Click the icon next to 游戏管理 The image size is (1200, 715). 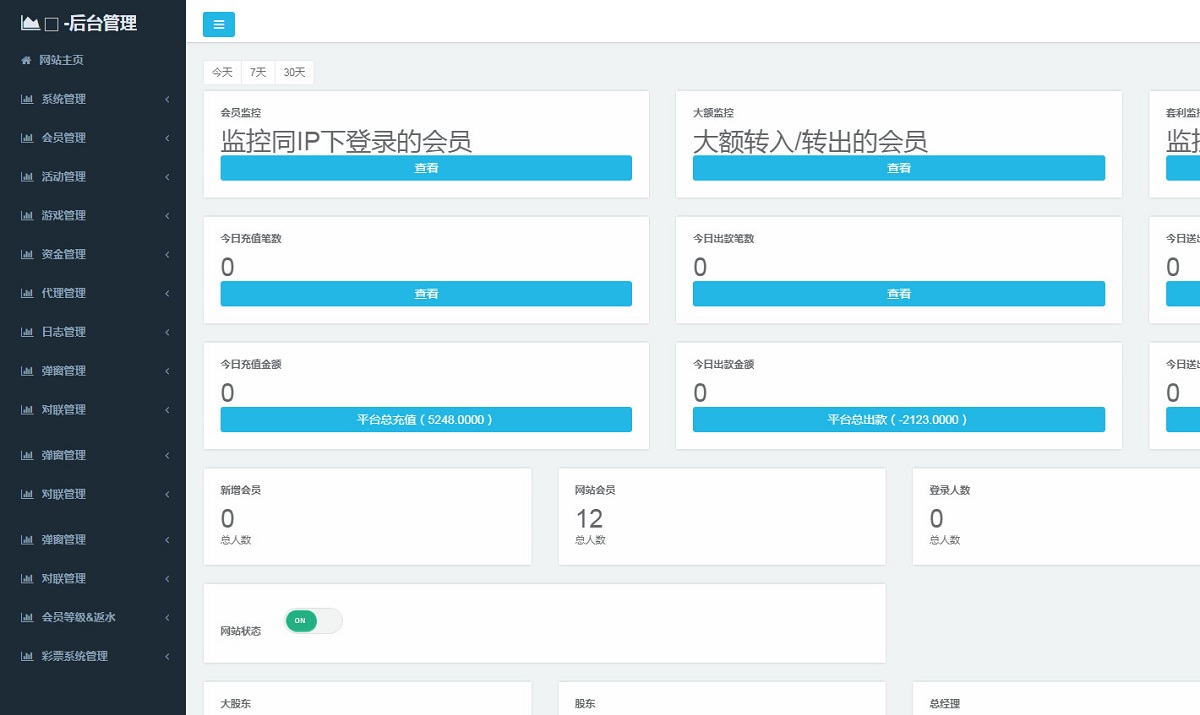[x=25, y=215]
